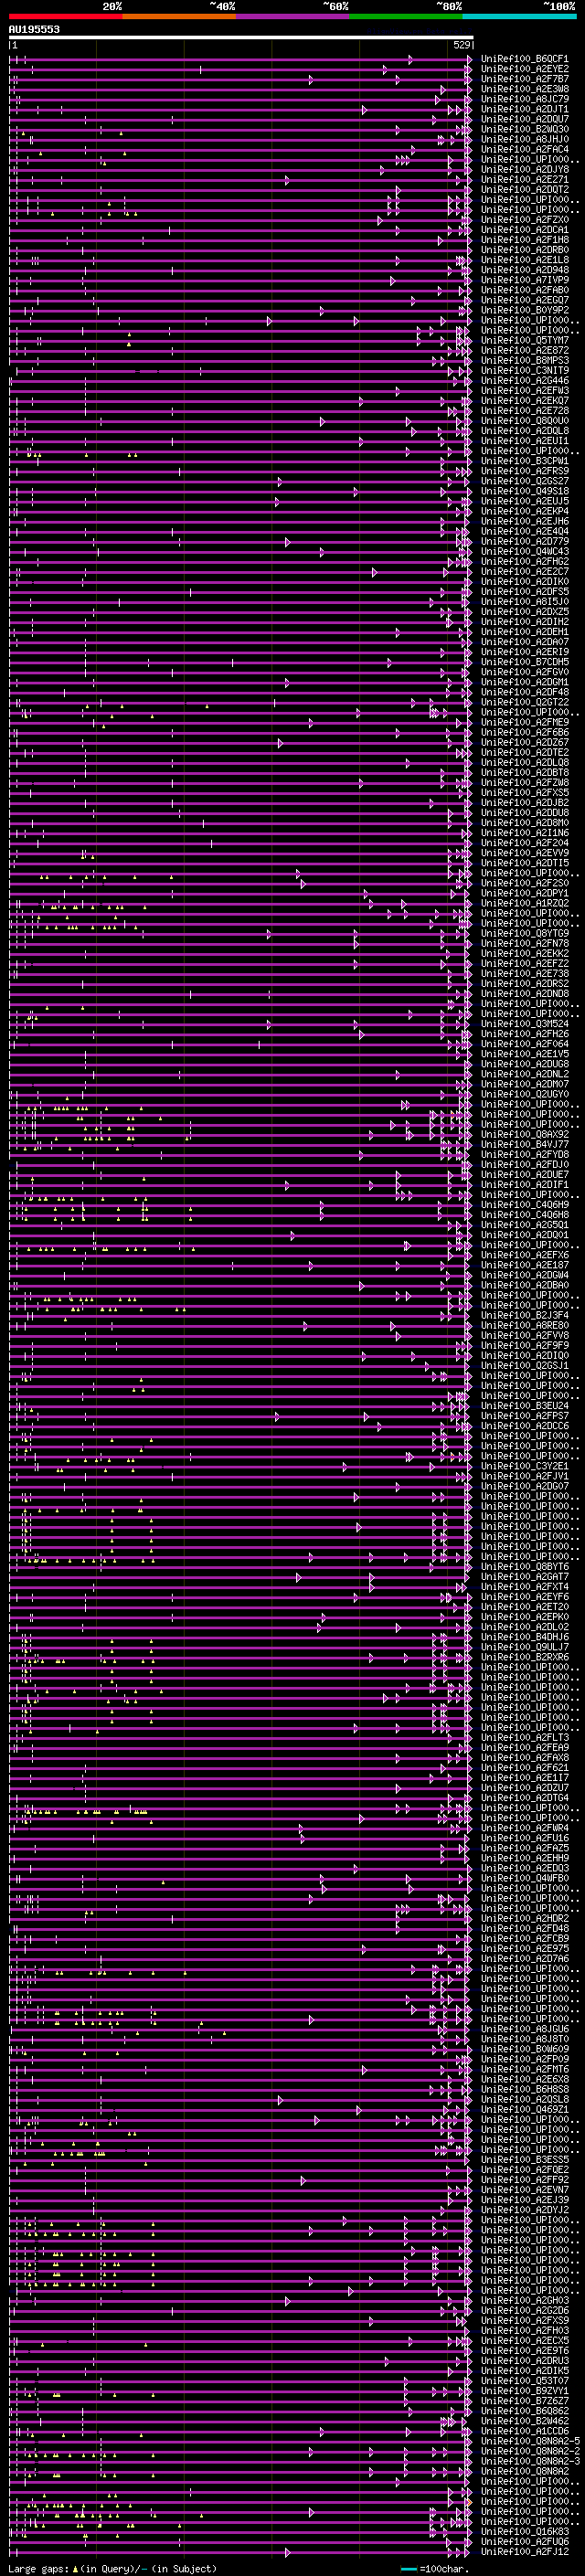Choose hit UniRef100_A2DJT1
Viewport: 585px width, 2576px height.
click(x=524, y=109)
